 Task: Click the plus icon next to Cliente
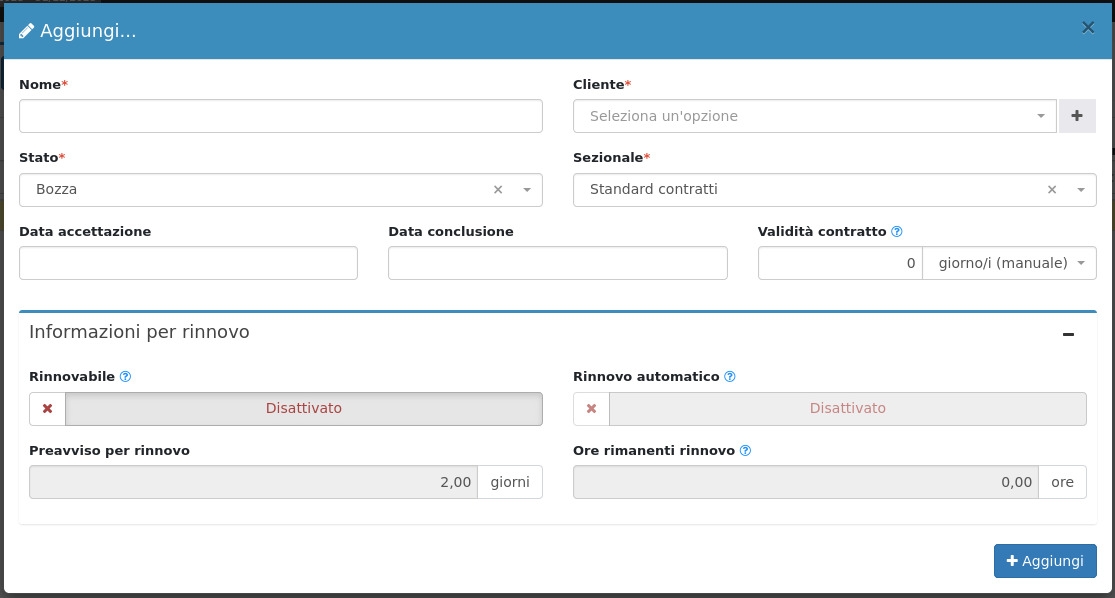1077,116
